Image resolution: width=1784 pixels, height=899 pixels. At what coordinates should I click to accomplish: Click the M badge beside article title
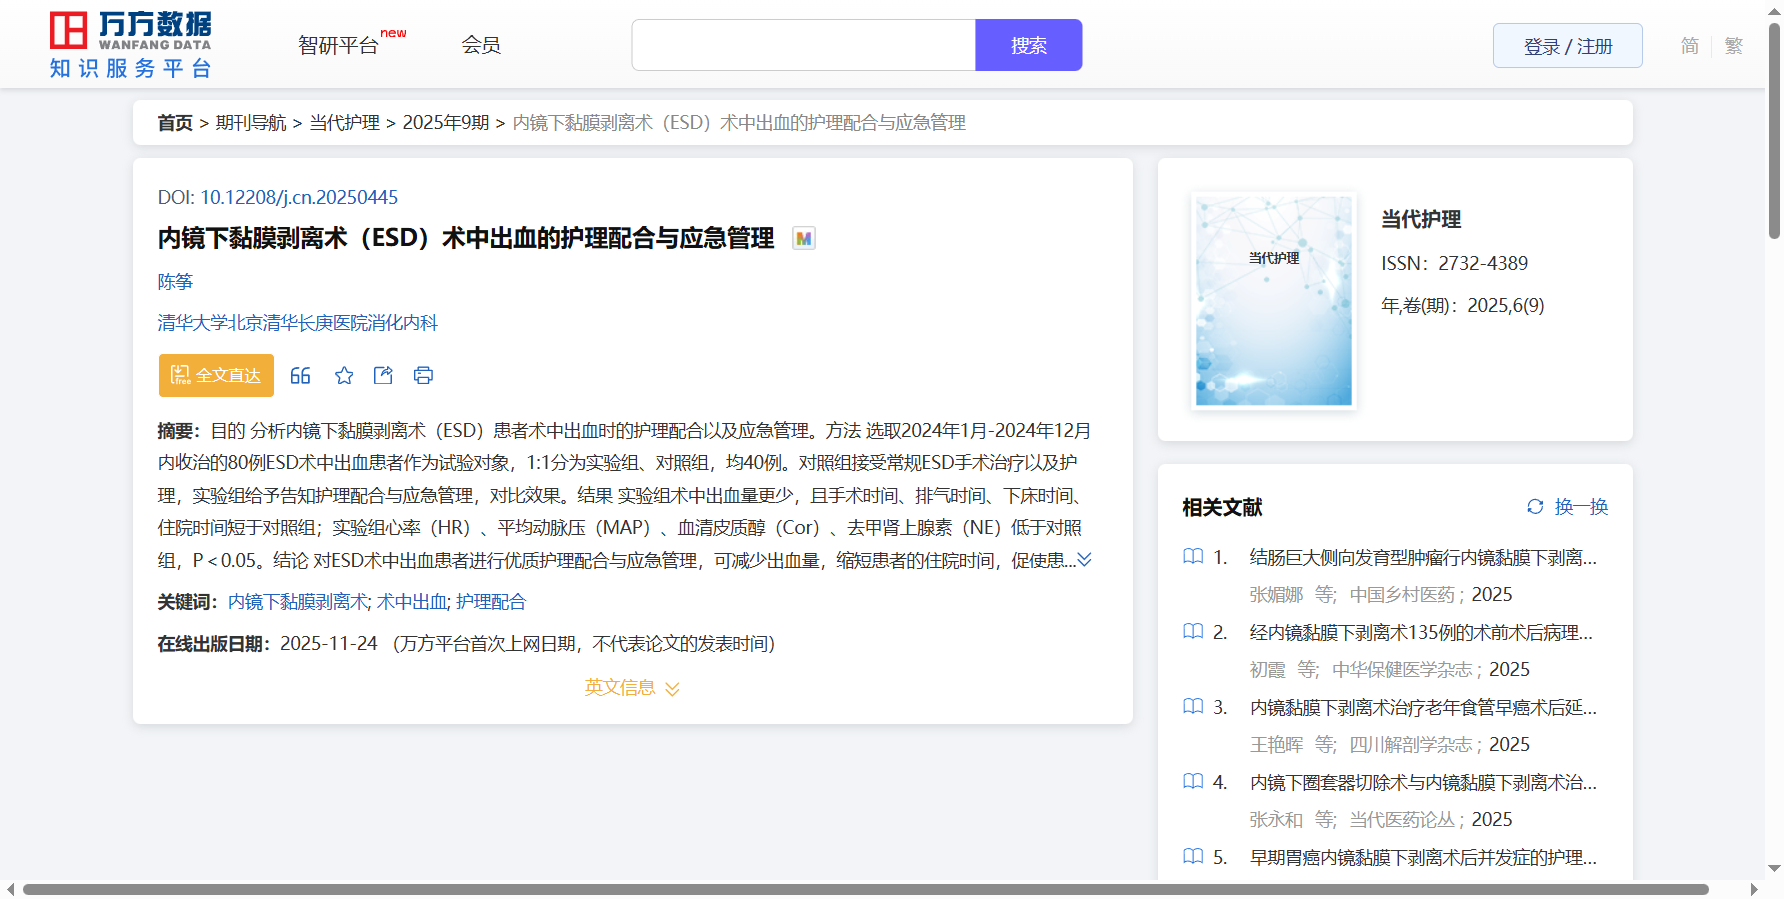coord(803,239)
